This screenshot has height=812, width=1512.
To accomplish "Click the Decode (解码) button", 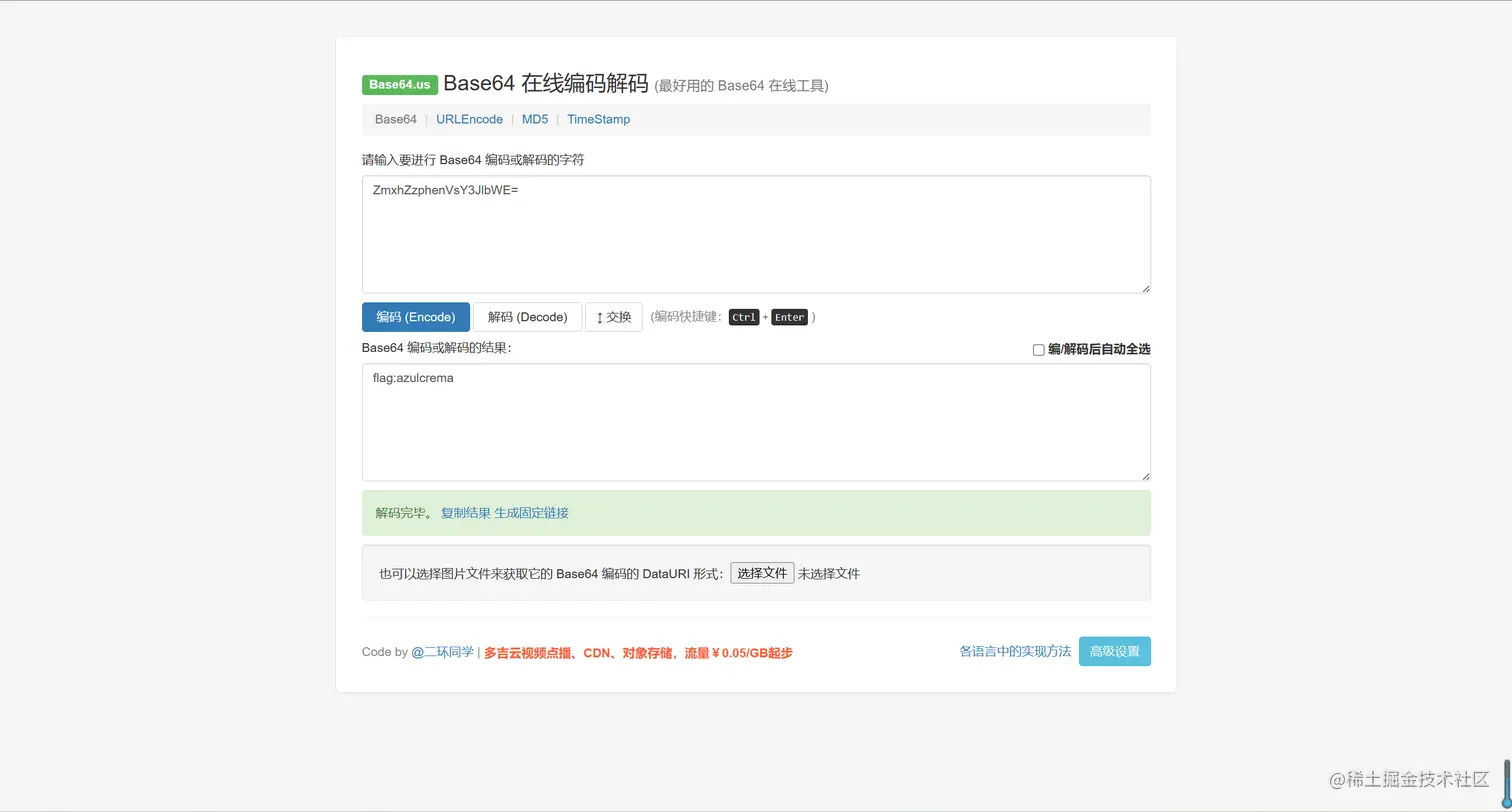I will pos(527,317).
